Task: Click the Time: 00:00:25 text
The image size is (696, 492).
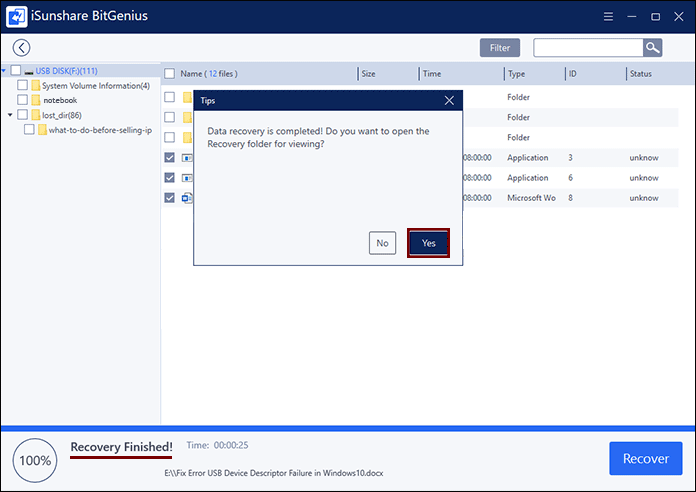Action: click(217, 445)
